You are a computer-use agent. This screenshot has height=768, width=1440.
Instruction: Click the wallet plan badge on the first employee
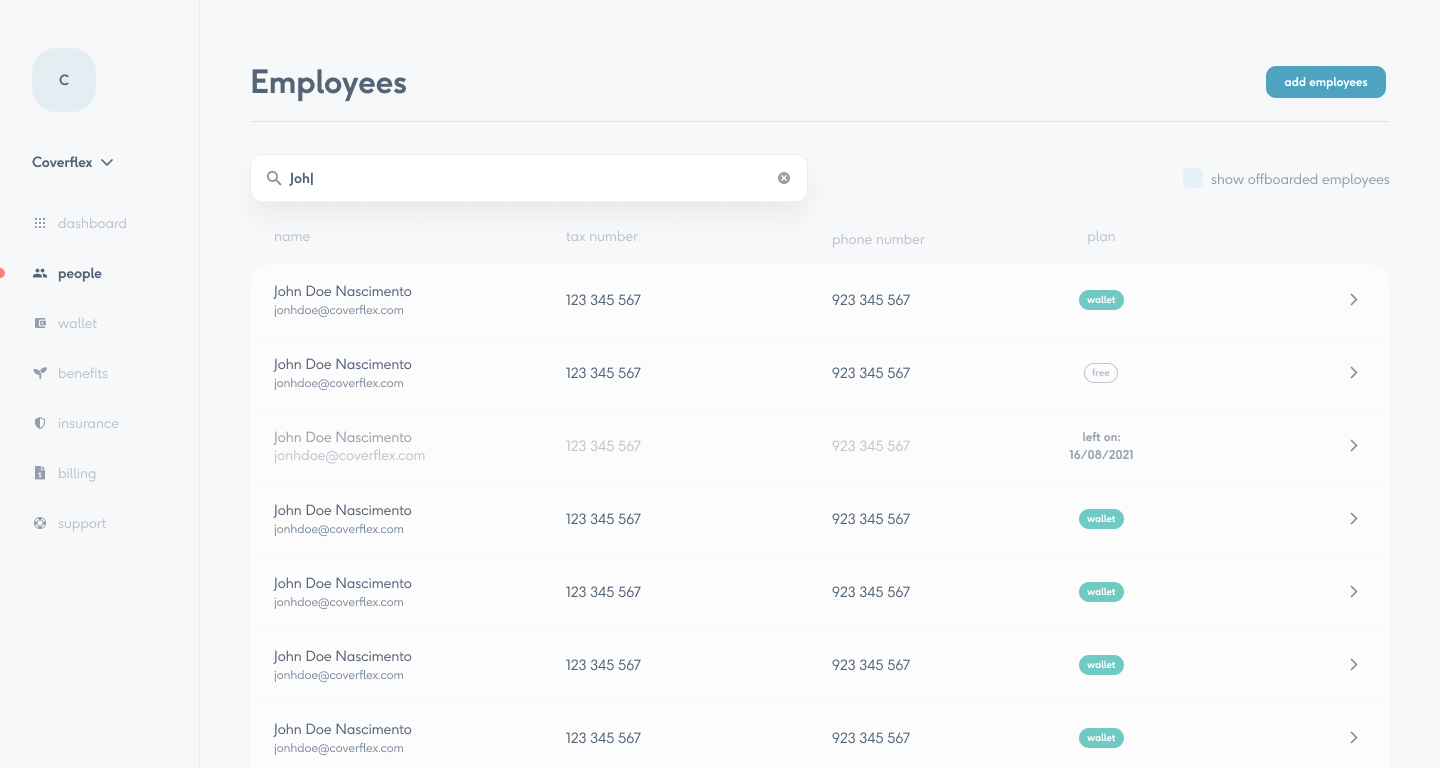[1101, 299]
